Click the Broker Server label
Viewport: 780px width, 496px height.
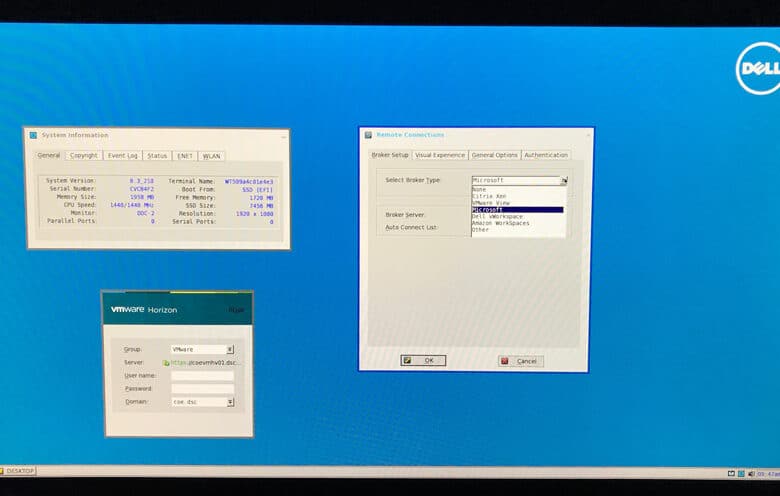point(405,215)
